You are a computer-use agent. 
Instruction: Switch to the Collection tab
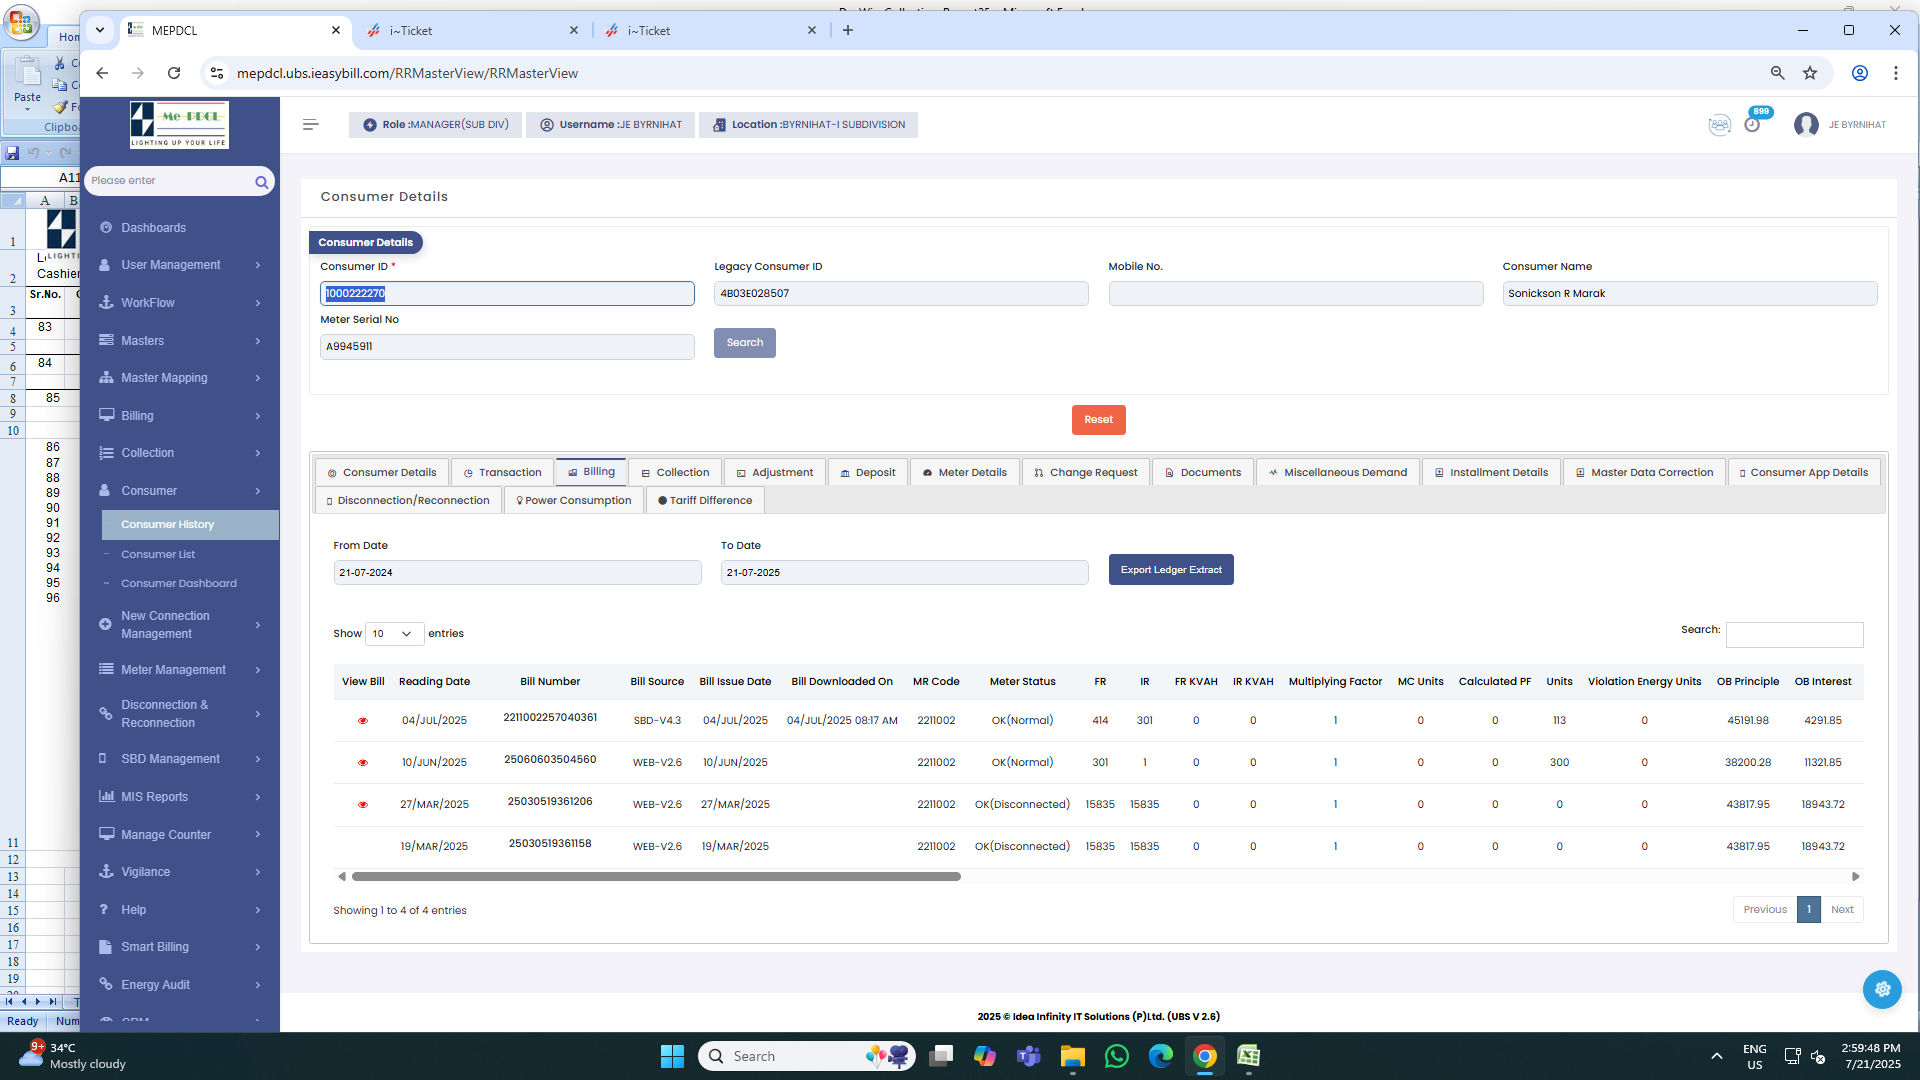pyautogui.click(x=675, y=473)
